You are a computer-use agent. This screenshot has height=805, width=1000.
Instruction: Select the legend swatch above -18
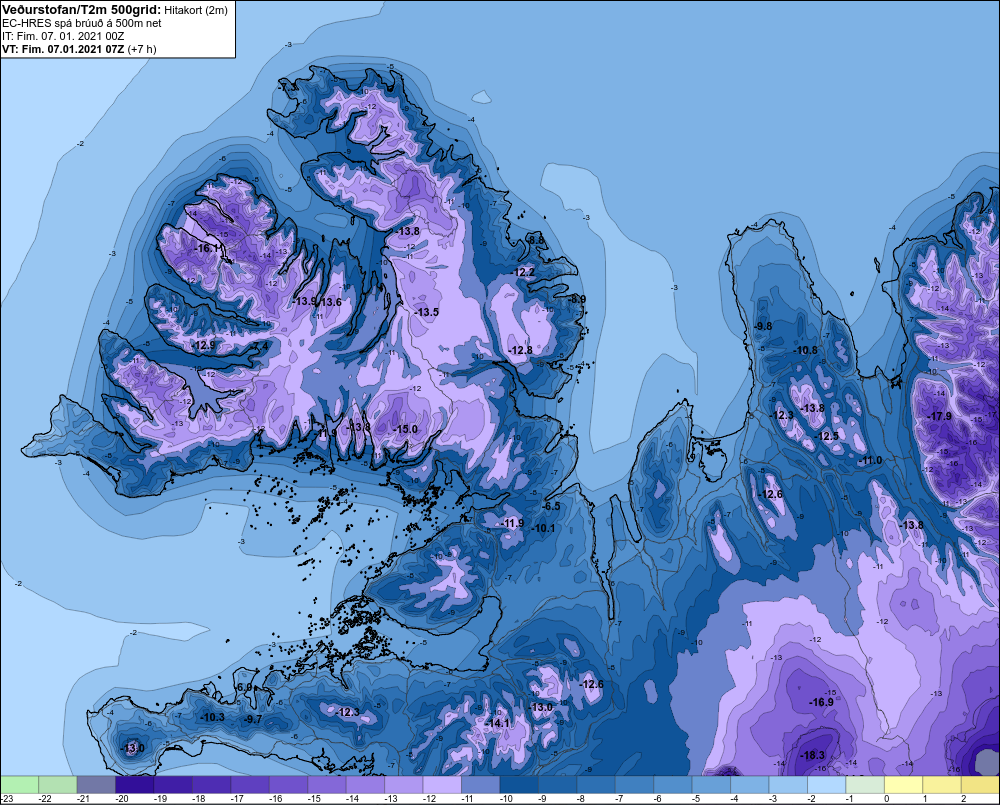(x=211, y=784)
